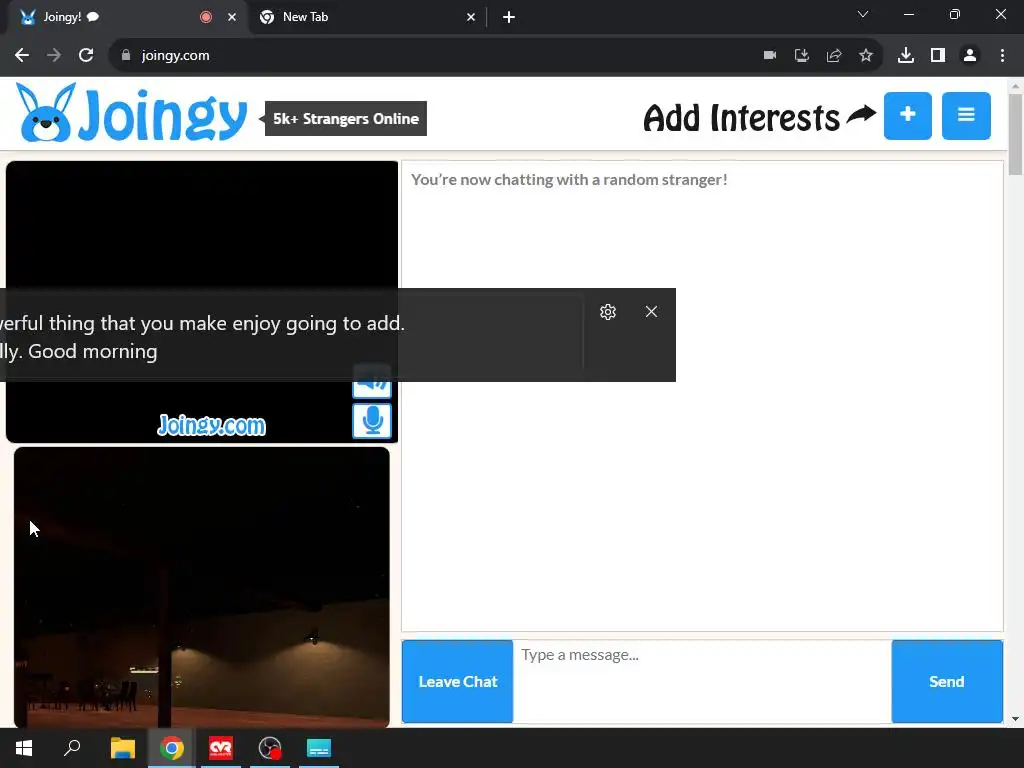Click 'You're now chatting with a random stranger!' text
Viewport: 1024px width, 768px height.
click(569, 180)
